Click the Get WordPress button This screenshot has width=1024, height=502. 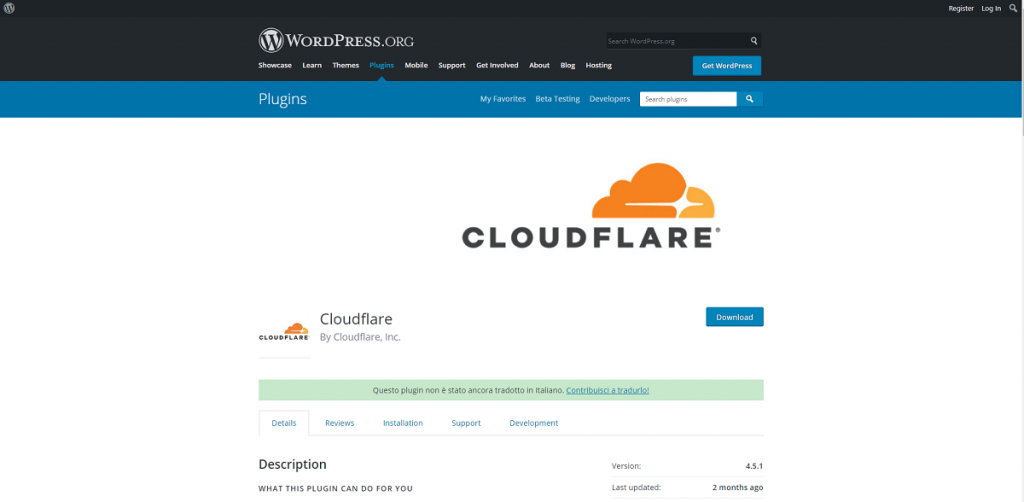(x=727, y=66)
